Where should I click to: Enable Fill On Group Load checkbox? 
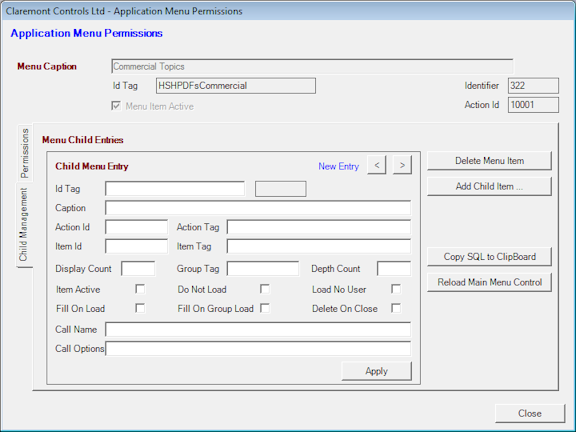[x=264, y=308]
